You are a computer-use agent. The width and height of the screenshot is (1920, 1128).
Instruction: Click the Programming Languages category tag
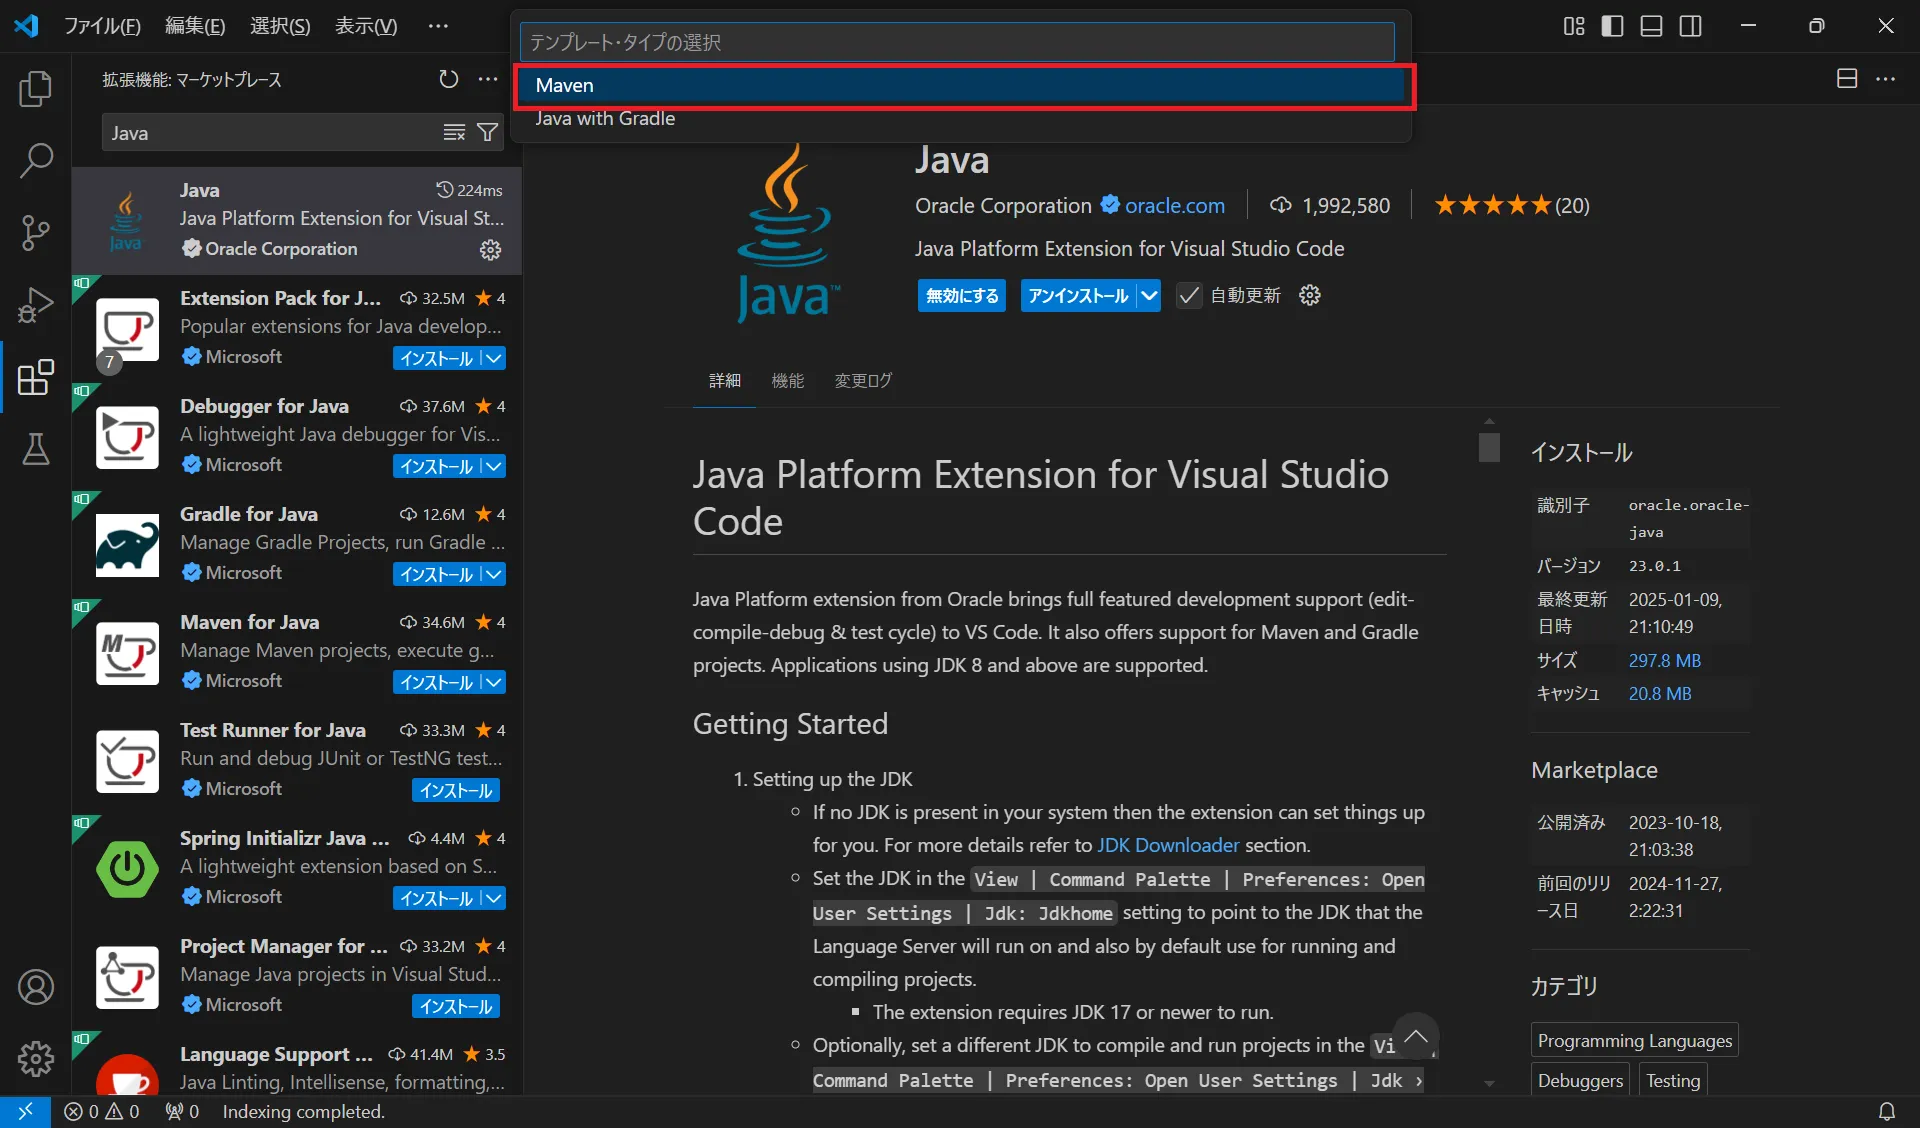coord(1634,1040)
